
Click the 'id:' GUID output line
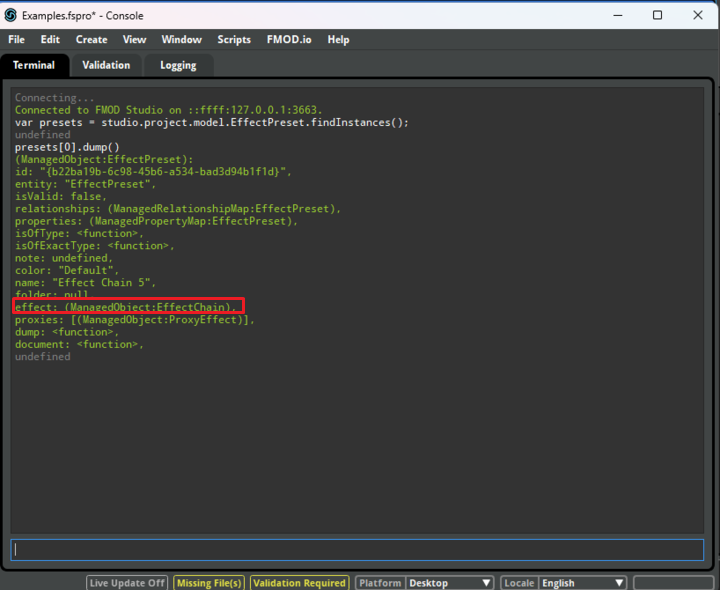153,172
